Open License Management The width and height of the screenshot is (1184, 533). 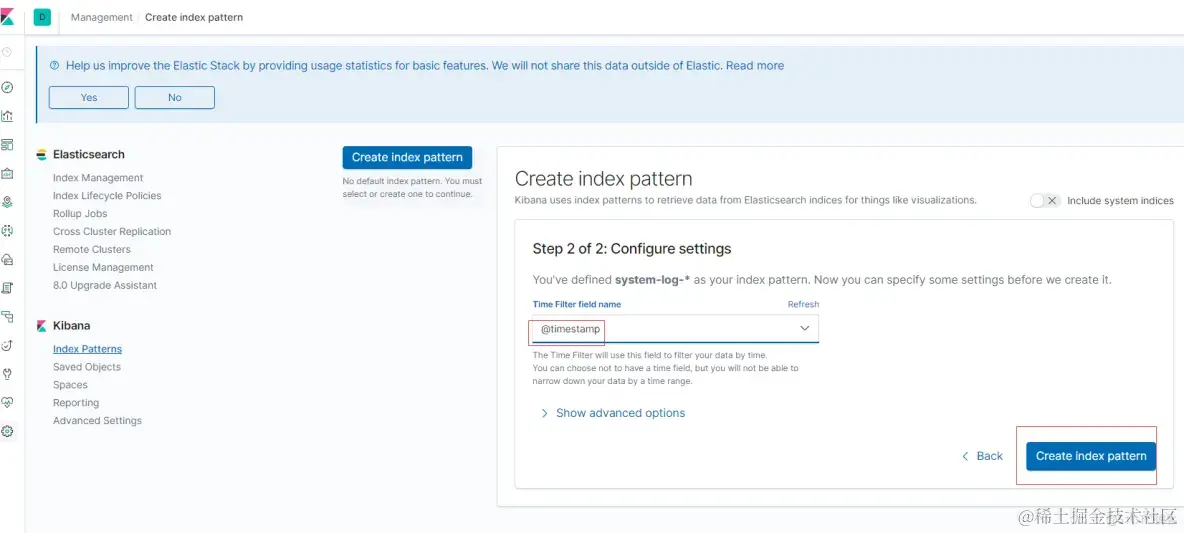click(103, 267)
